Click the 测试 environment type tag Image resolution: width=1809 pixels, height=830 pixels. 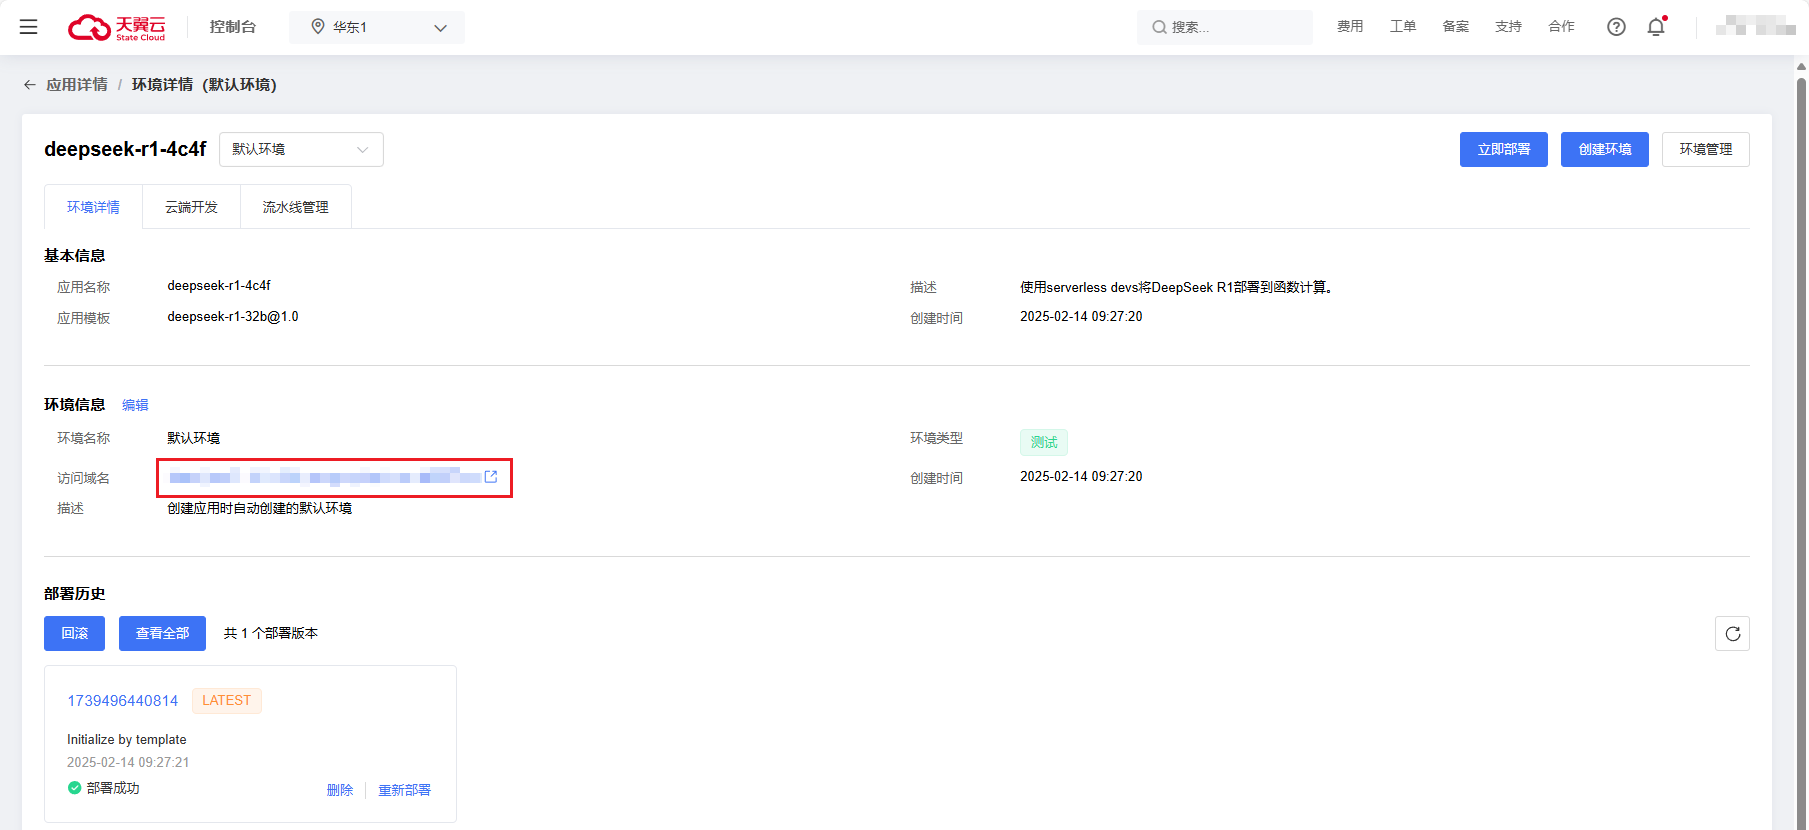pyautogui.click(x=1044, y=442)
